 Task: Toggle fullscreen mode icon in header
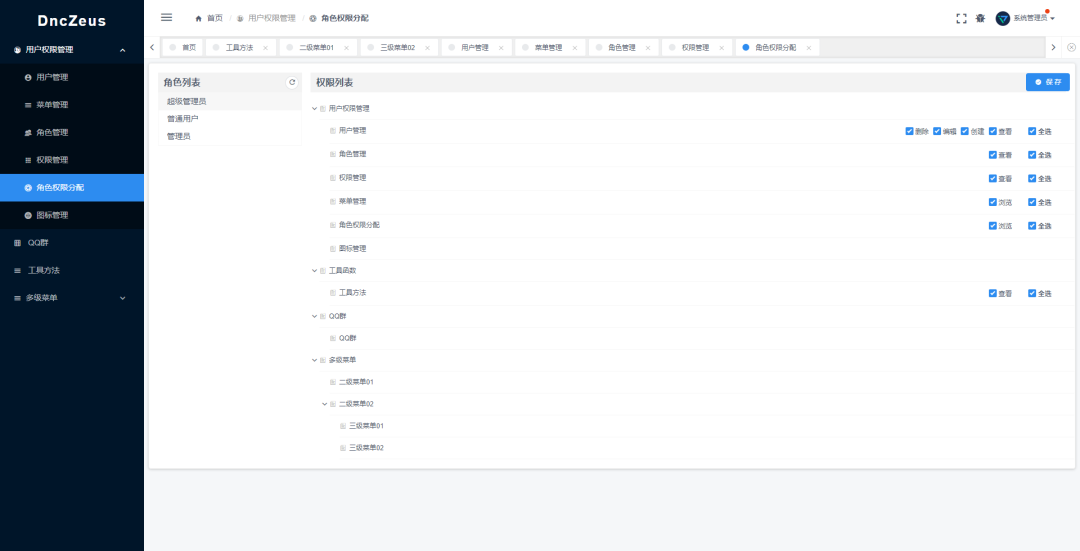[x=961, y=18]
